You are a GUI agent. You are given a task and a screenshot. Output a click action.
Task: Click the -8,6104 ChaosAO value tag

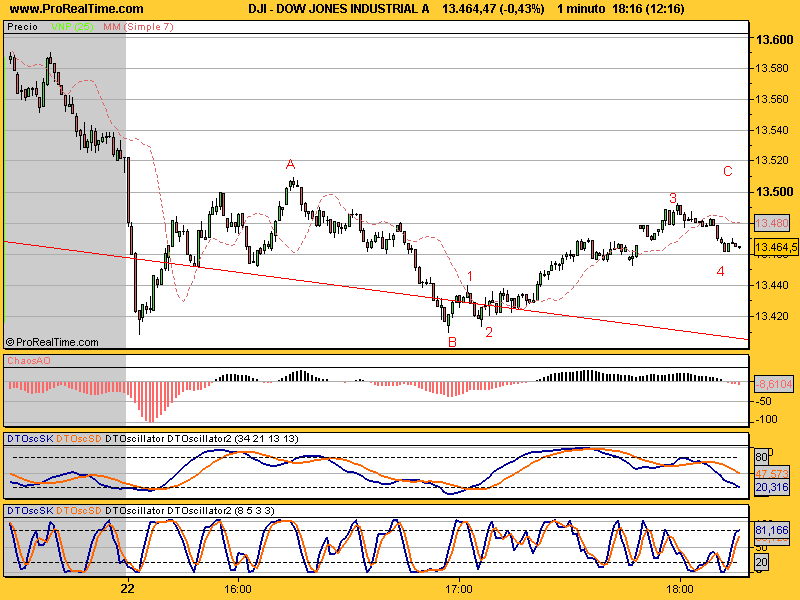pyautogui.click(x=773, y=384)
